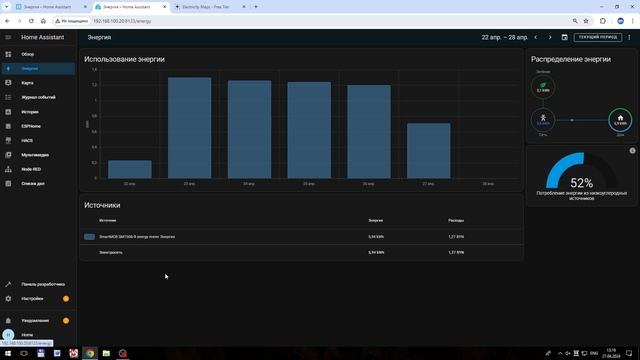This screenshot has height=360, width=640.
Task: Go to the previous period arrow
Action: [x=536, y=37]
